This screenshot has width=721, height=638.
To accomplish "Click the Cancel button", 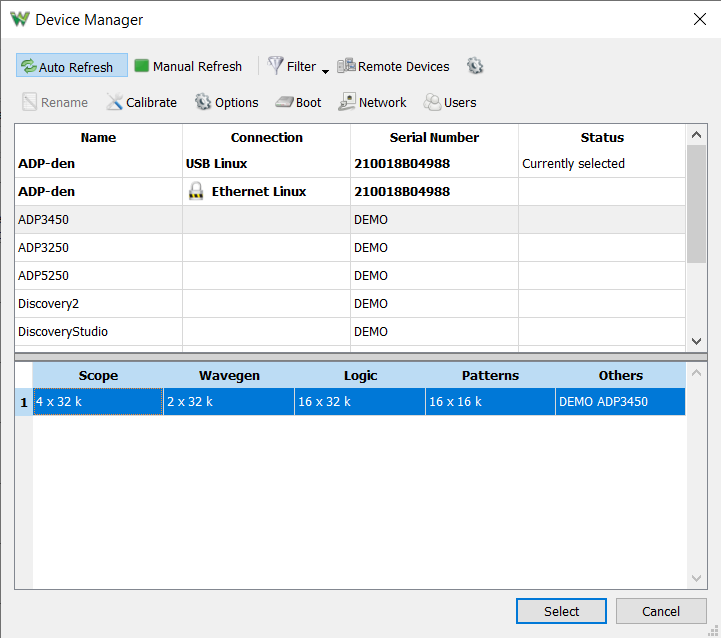I will tap(661, 611).
